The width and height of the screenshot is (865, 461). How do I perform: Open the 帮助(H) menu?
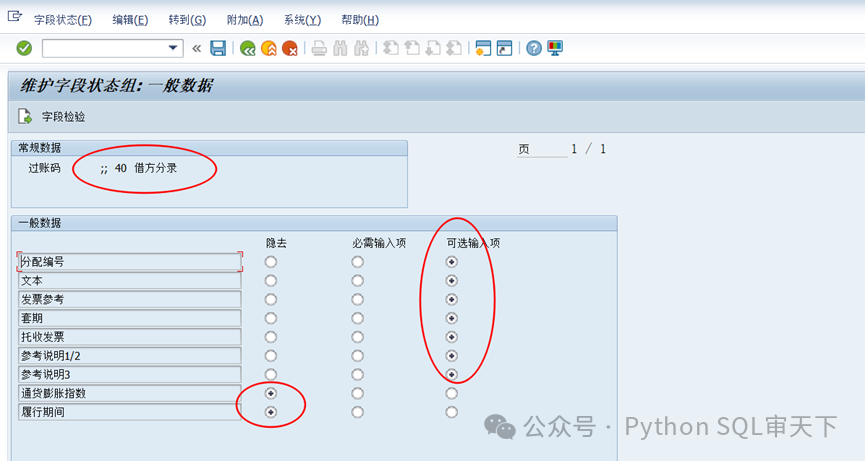click(360, 20)
